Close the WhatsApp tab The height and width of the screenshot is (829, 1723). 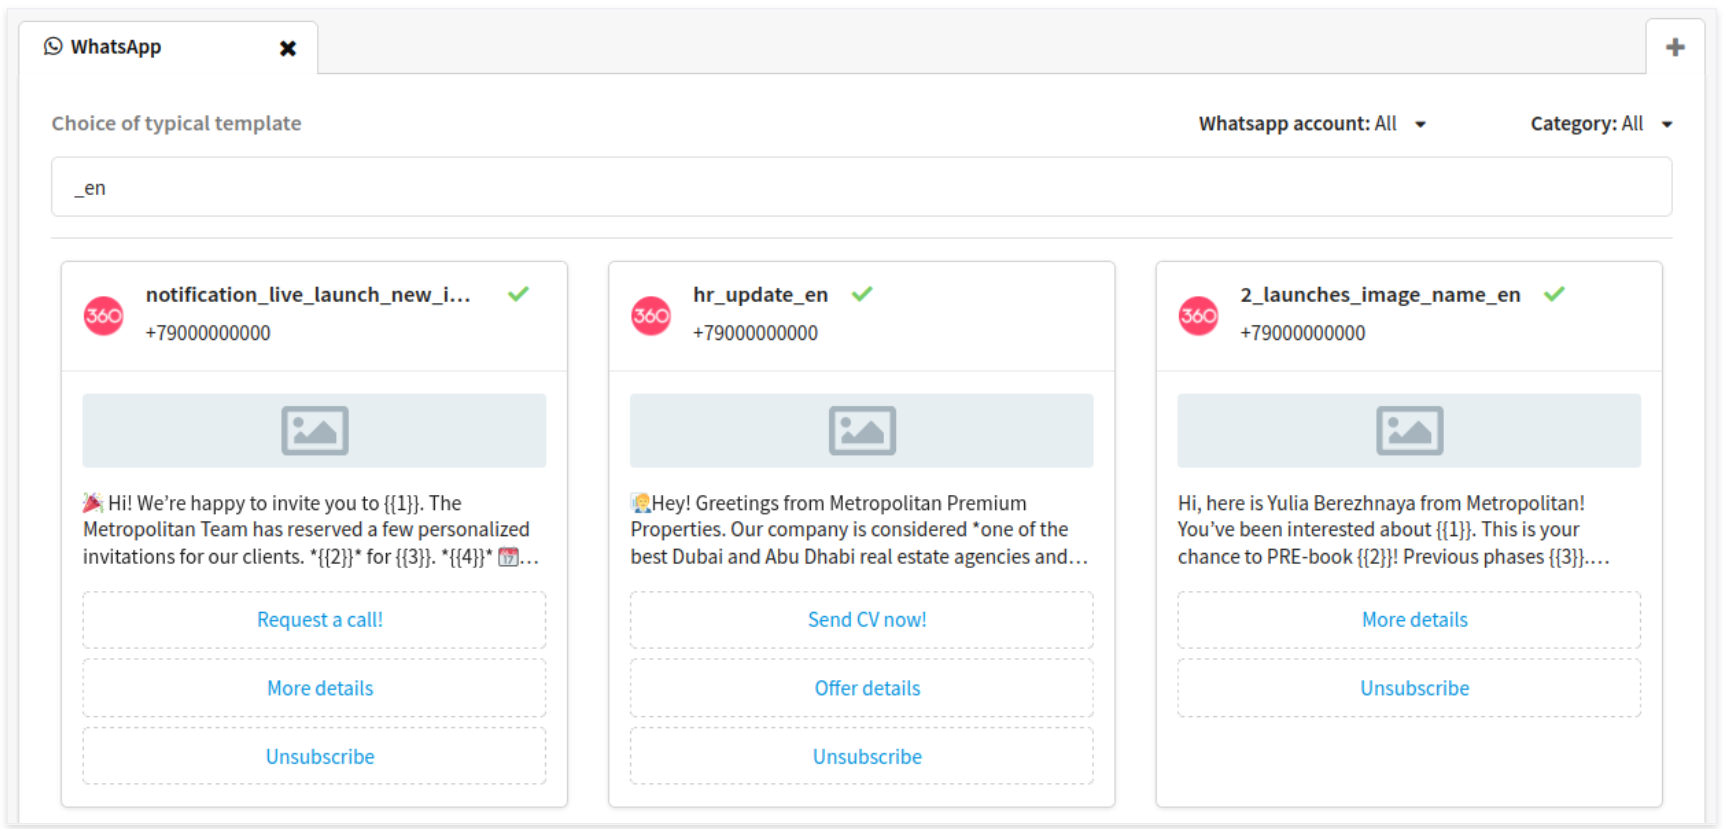(288, 48)
